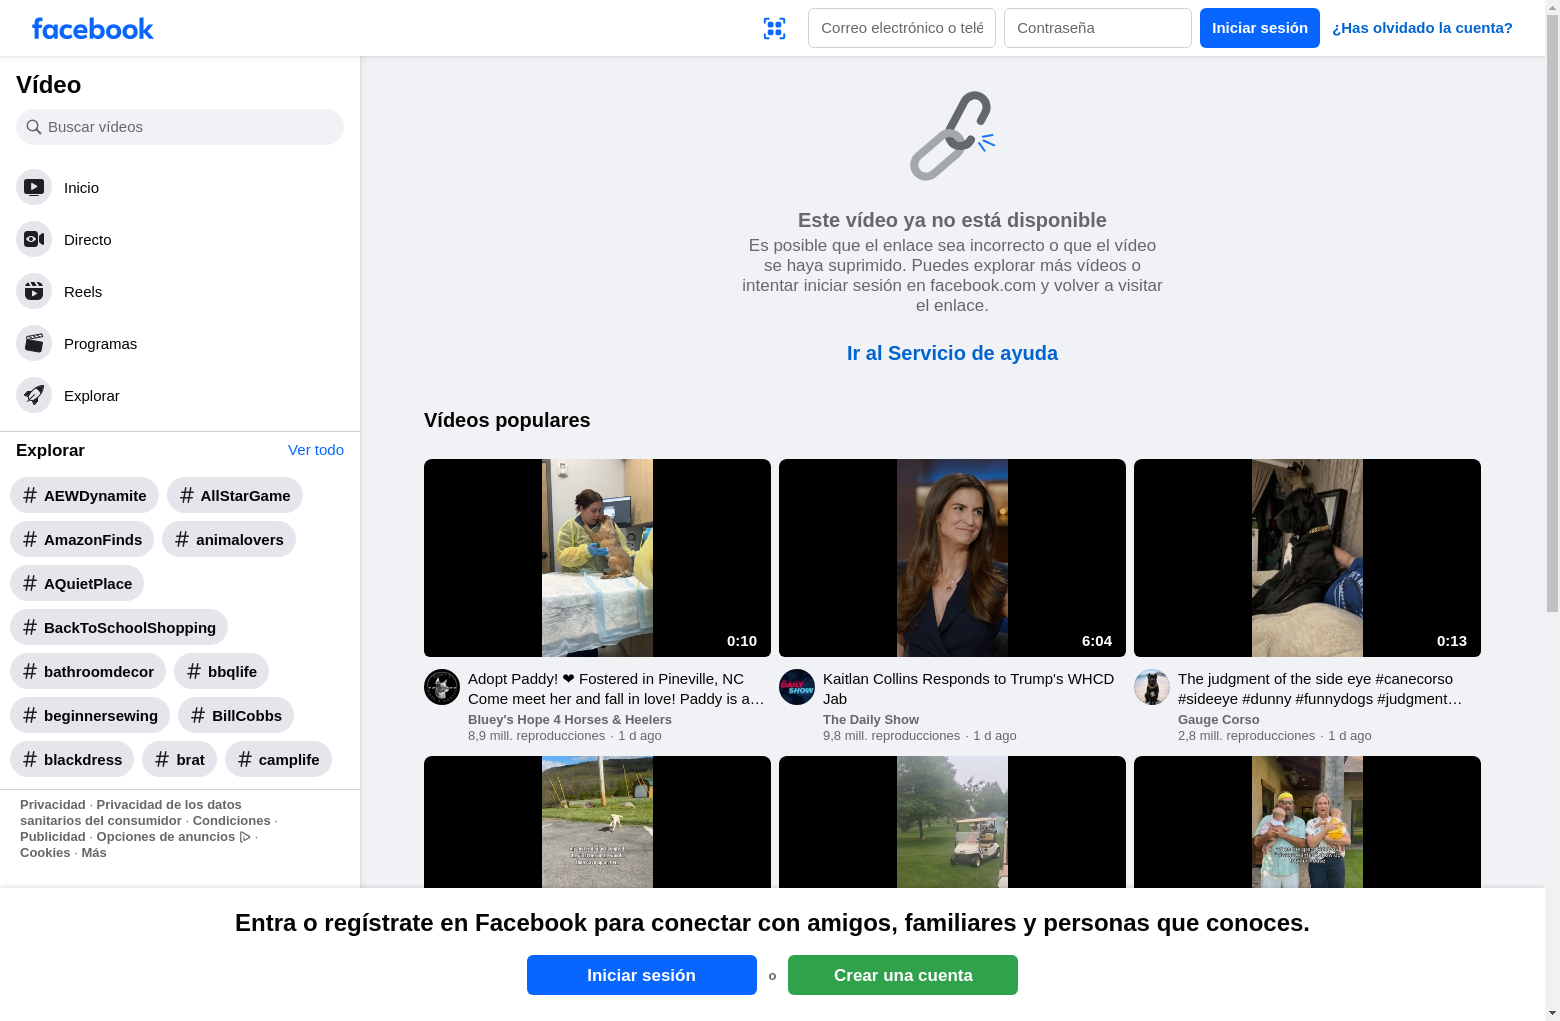
Task: Play the dog on road video thumbnail
Action: (597, 822)
